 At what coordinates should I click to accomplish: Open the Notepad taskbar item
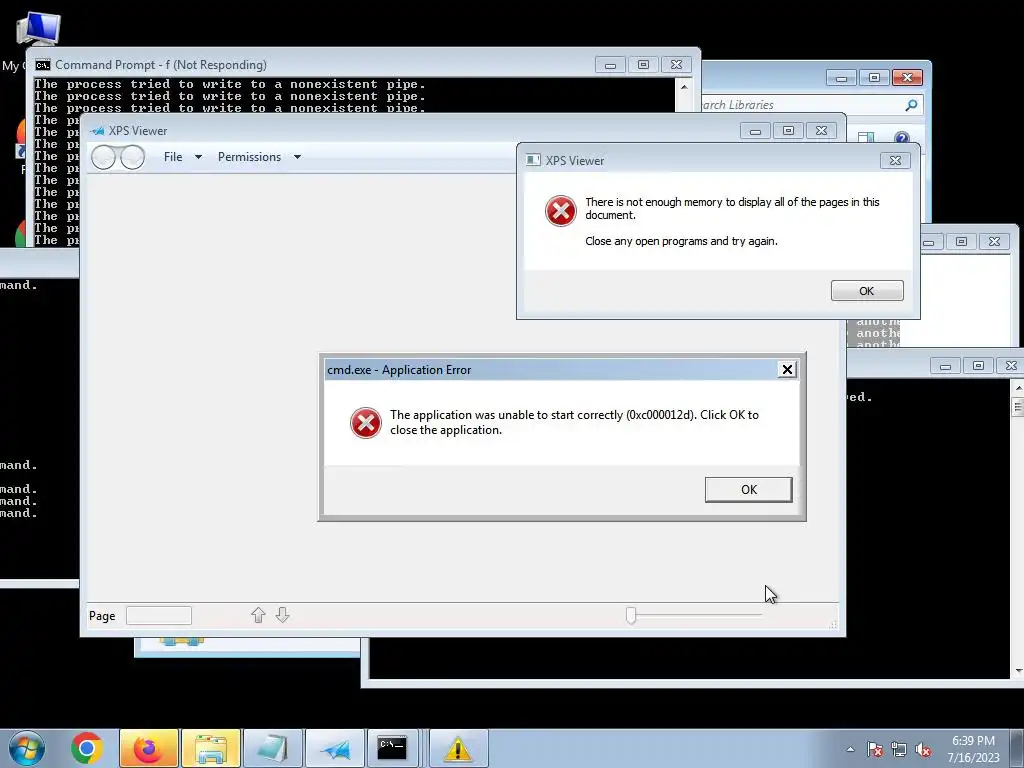click(272, 748)
